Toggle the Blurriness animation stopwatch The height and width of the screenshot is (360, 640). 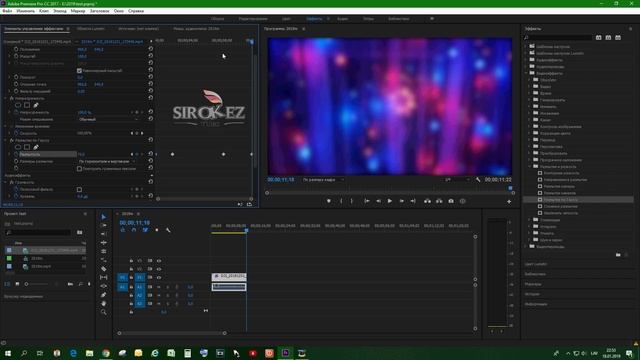tap(16, 154)
